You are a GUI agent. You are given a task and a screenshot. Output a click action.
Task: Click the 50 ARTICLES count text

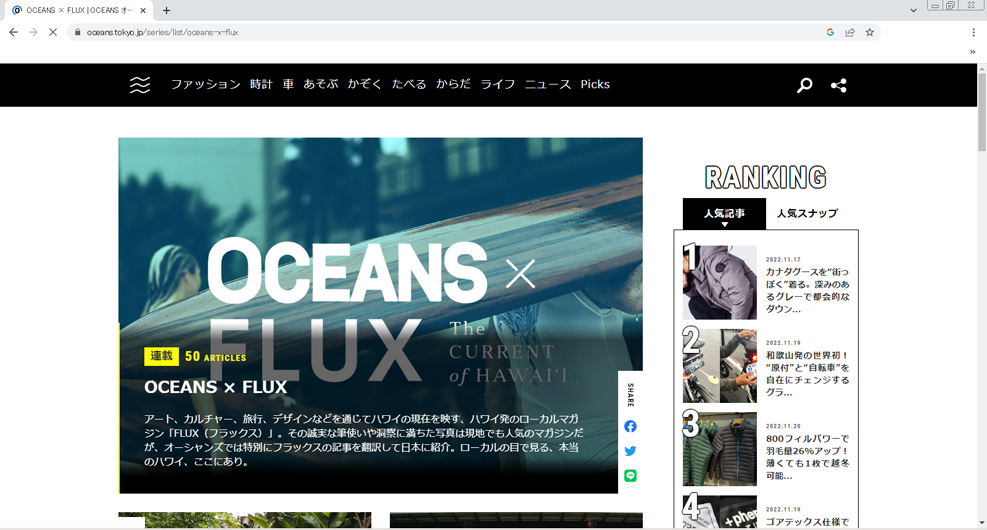215,356
